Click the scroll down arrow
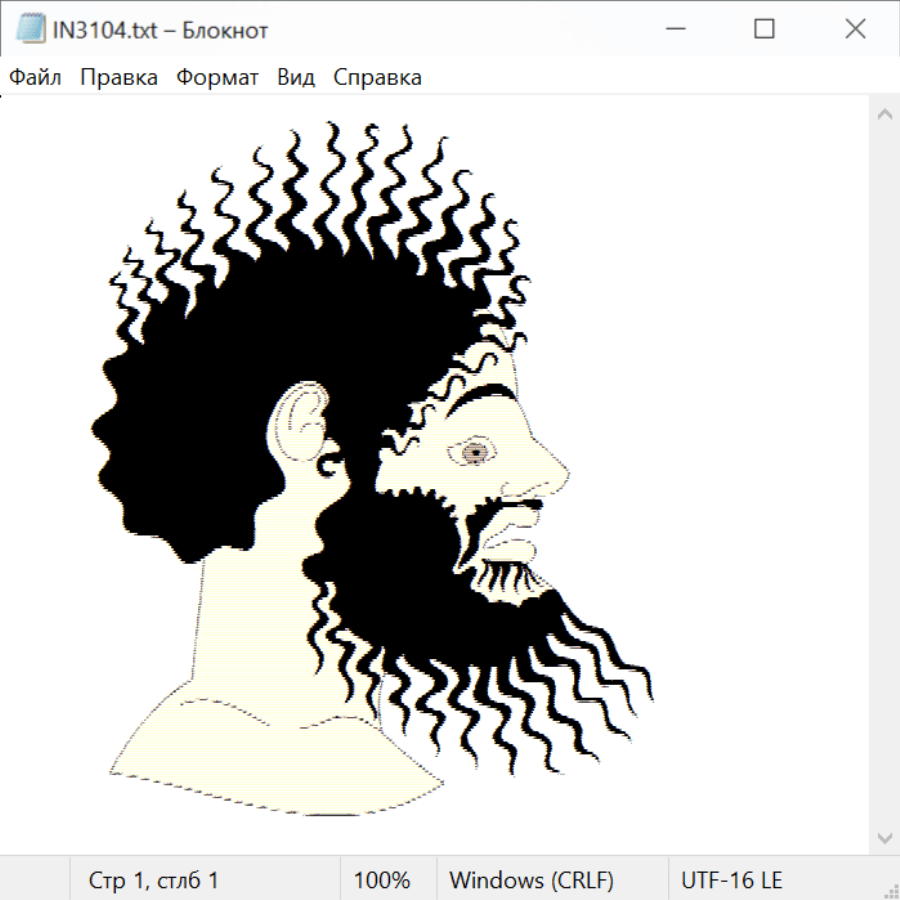 pyautogui.click(x=884, y=836)
